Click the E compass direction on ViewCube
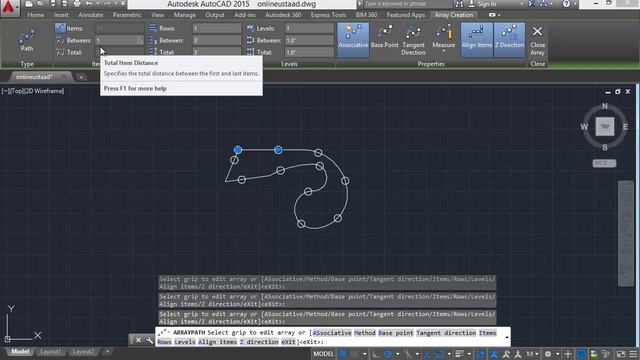The image size is (640, 360). (x=625, y=127)
